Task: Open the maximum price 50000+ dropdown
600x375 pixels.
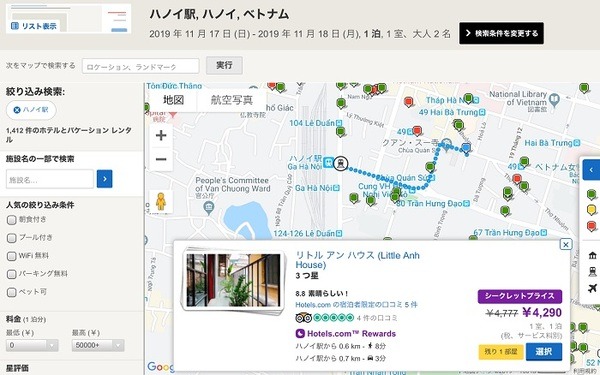Action: (98, 345)
